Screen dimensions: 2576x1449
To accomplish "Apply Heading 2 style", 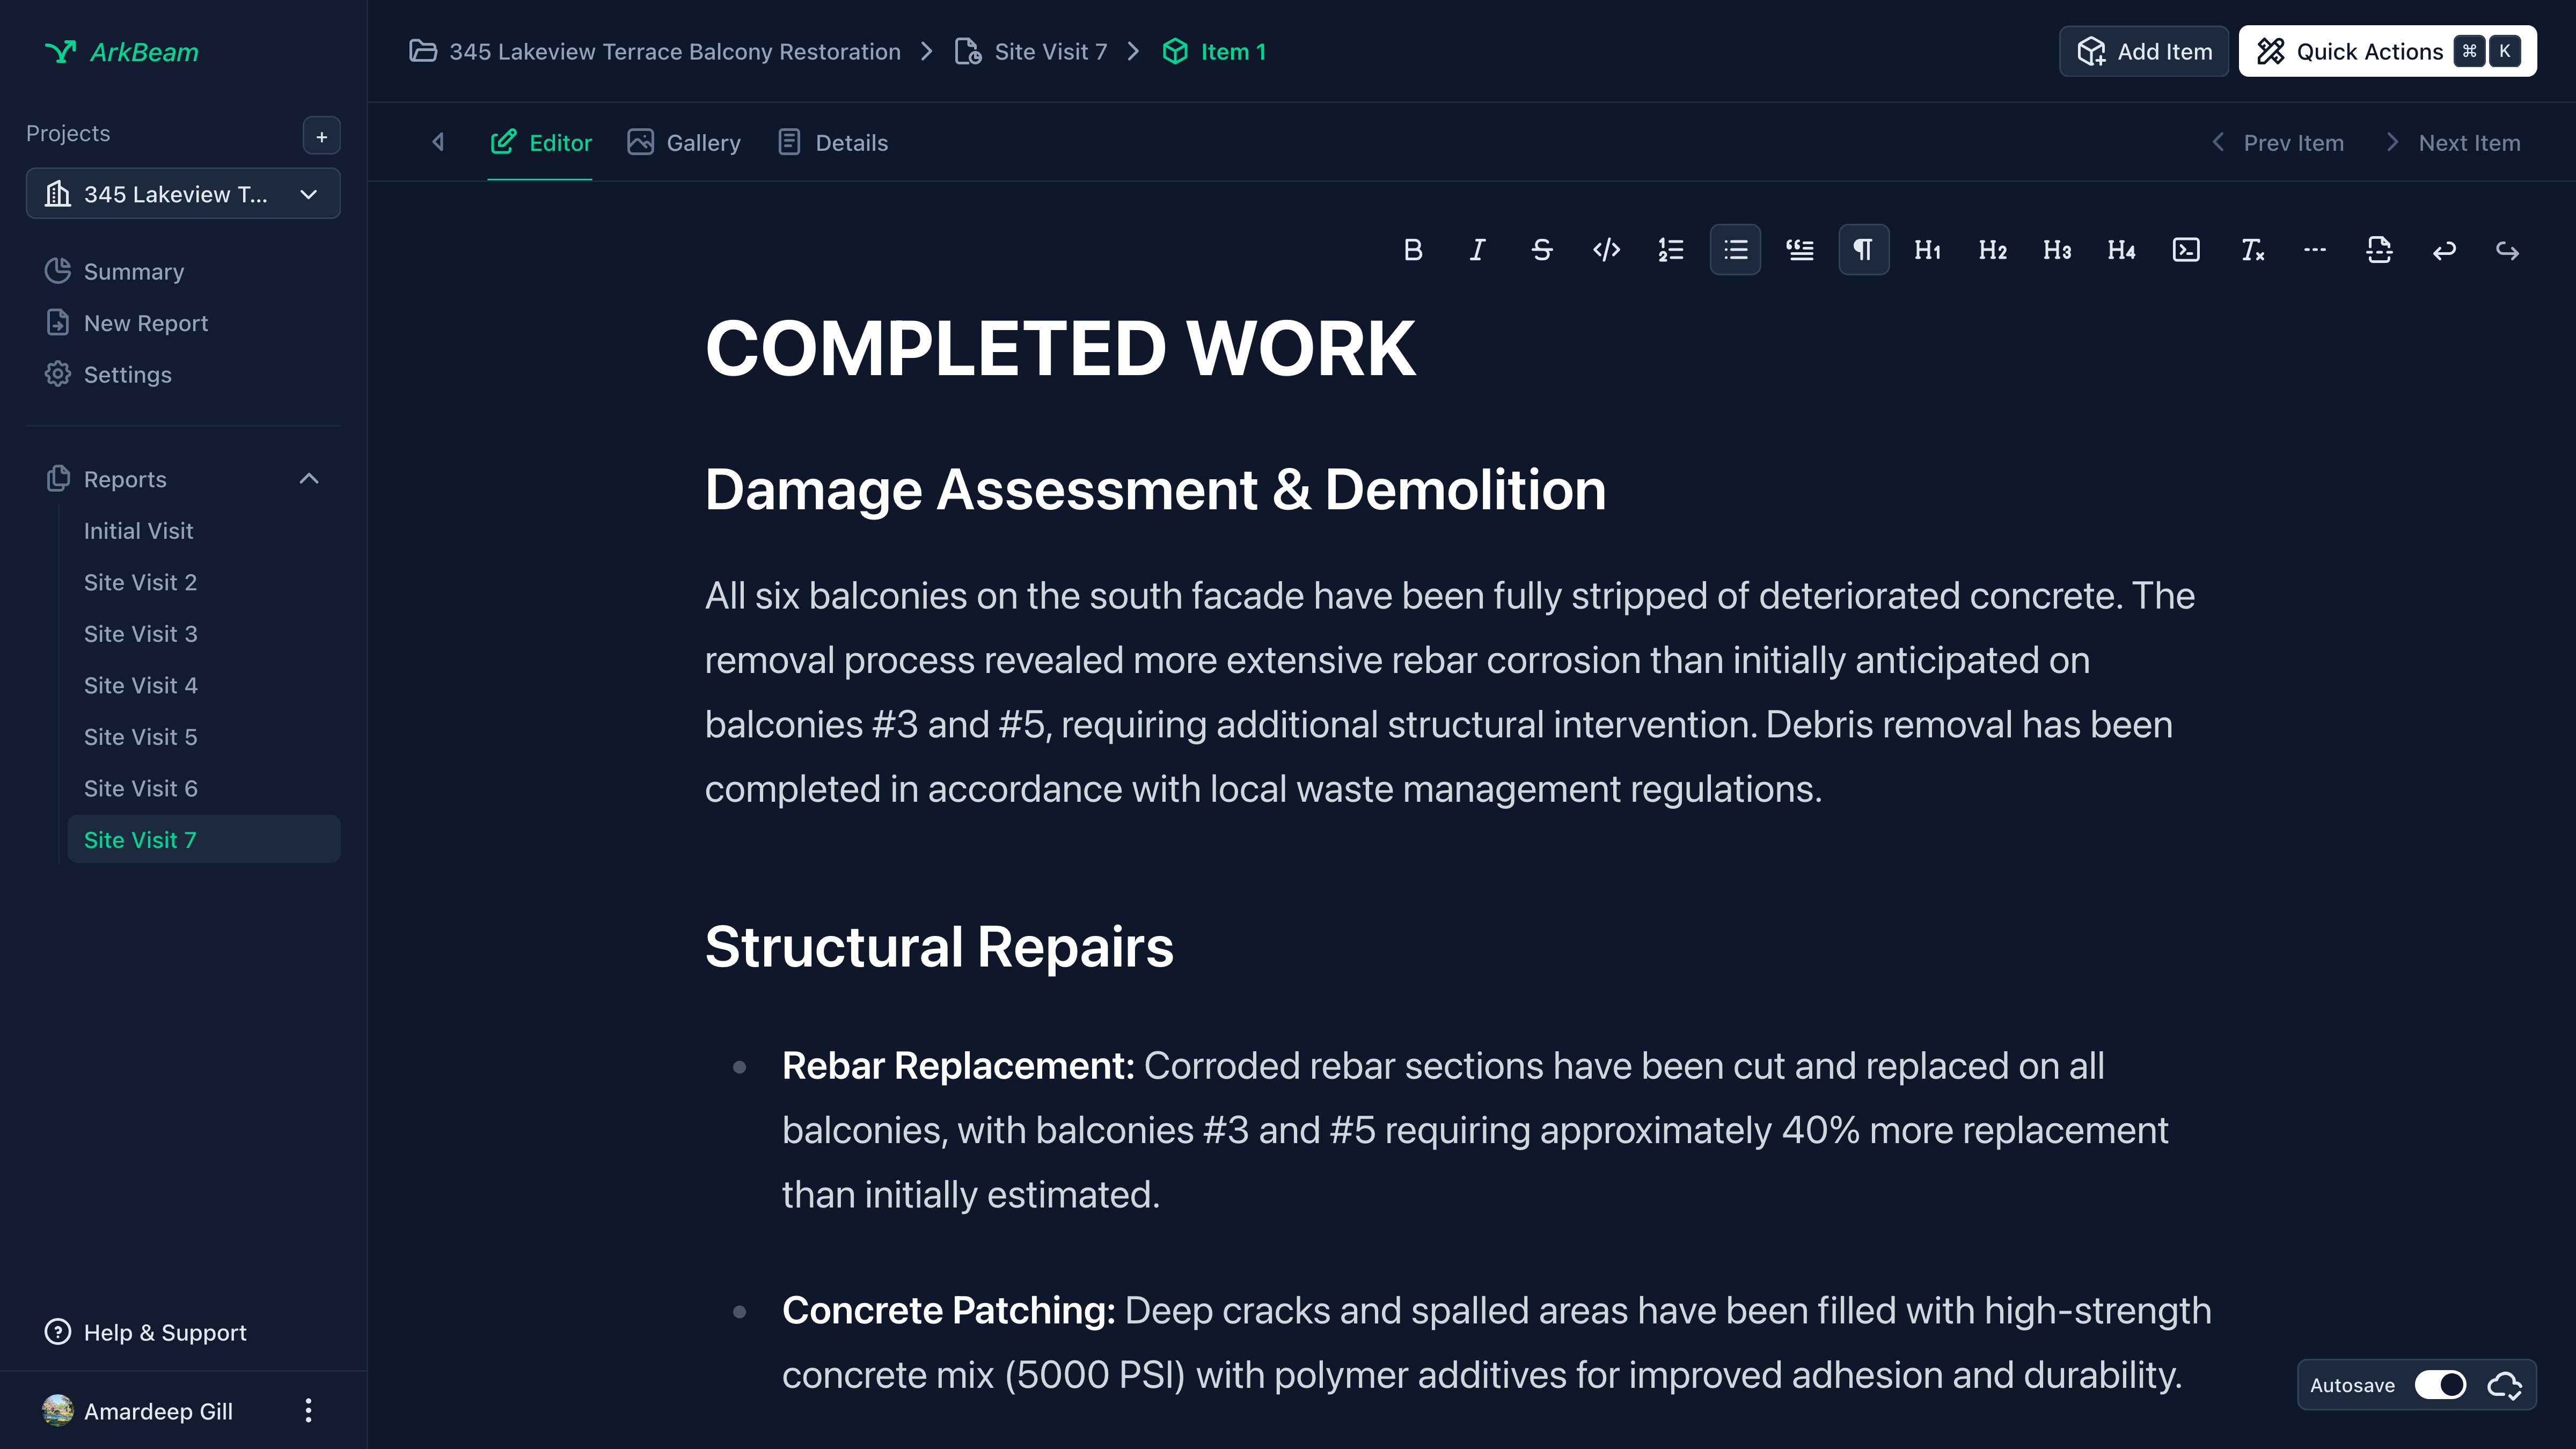I will pyautogui.click(x=1992, y=250).
